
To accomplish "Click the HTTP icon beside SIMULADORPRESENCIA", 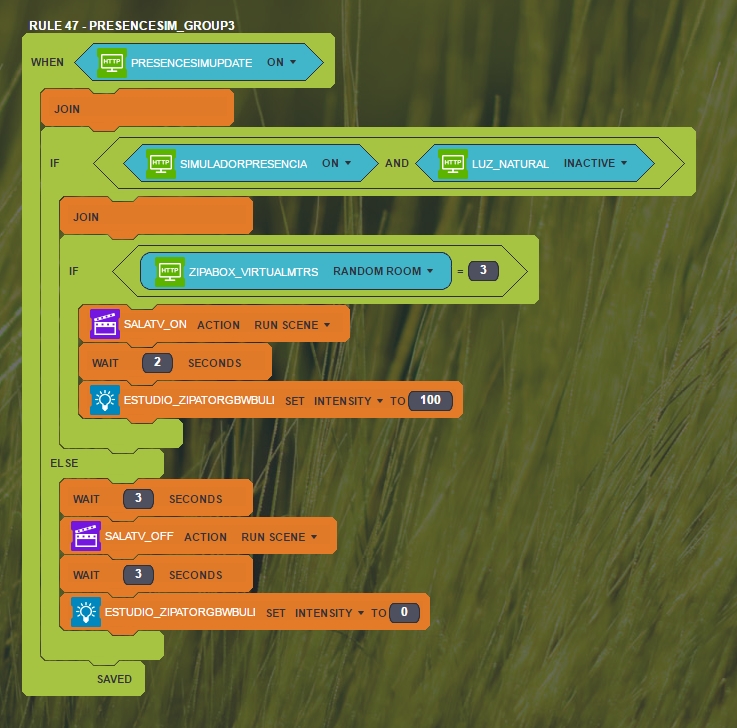I will tap(160, 163).
